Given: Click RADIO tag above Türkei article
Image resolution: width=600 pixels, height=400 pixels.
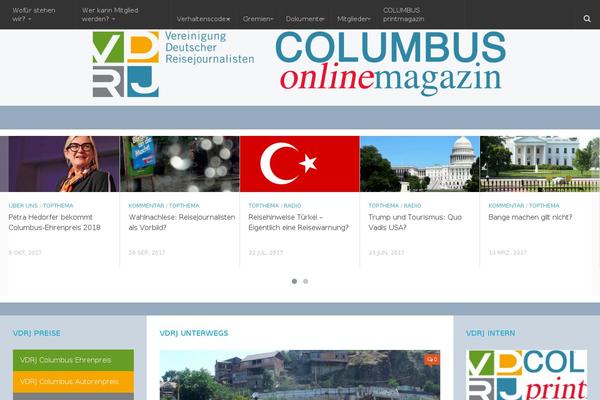Looking at the screenshot, I should pyautogui.click(x=292, y=206).
